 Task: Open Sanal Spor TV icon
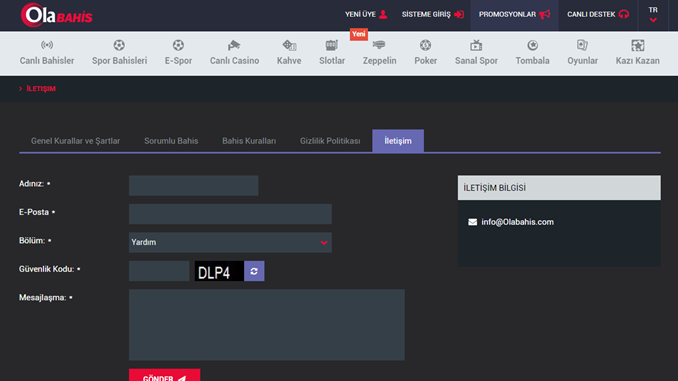(476, 45)
